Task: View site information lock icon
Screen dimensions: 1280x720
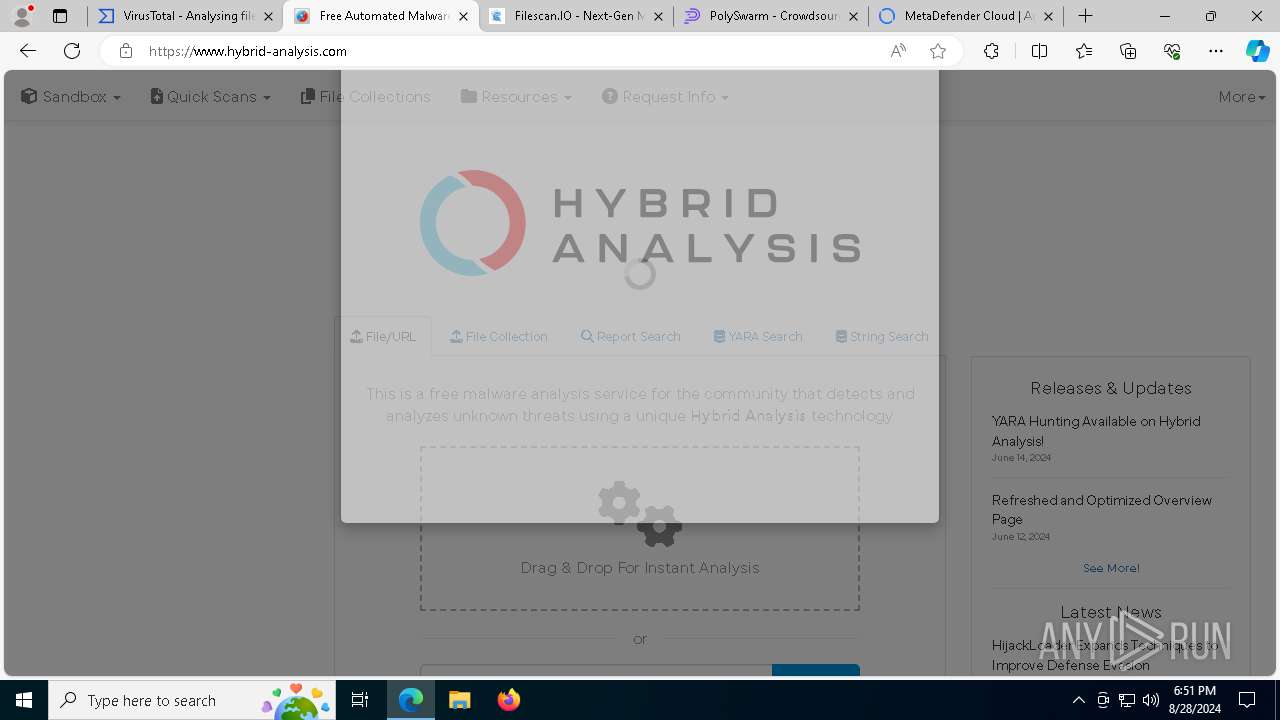Action: [x=125, y=51]
